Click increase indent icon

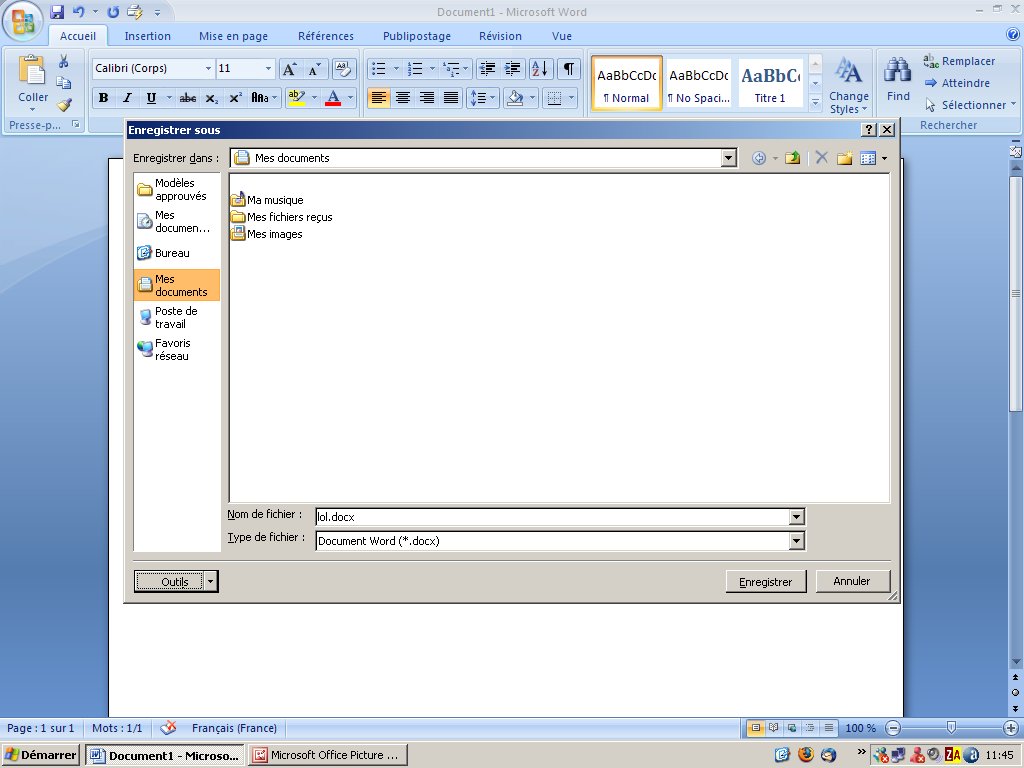(x=513, y=69)
